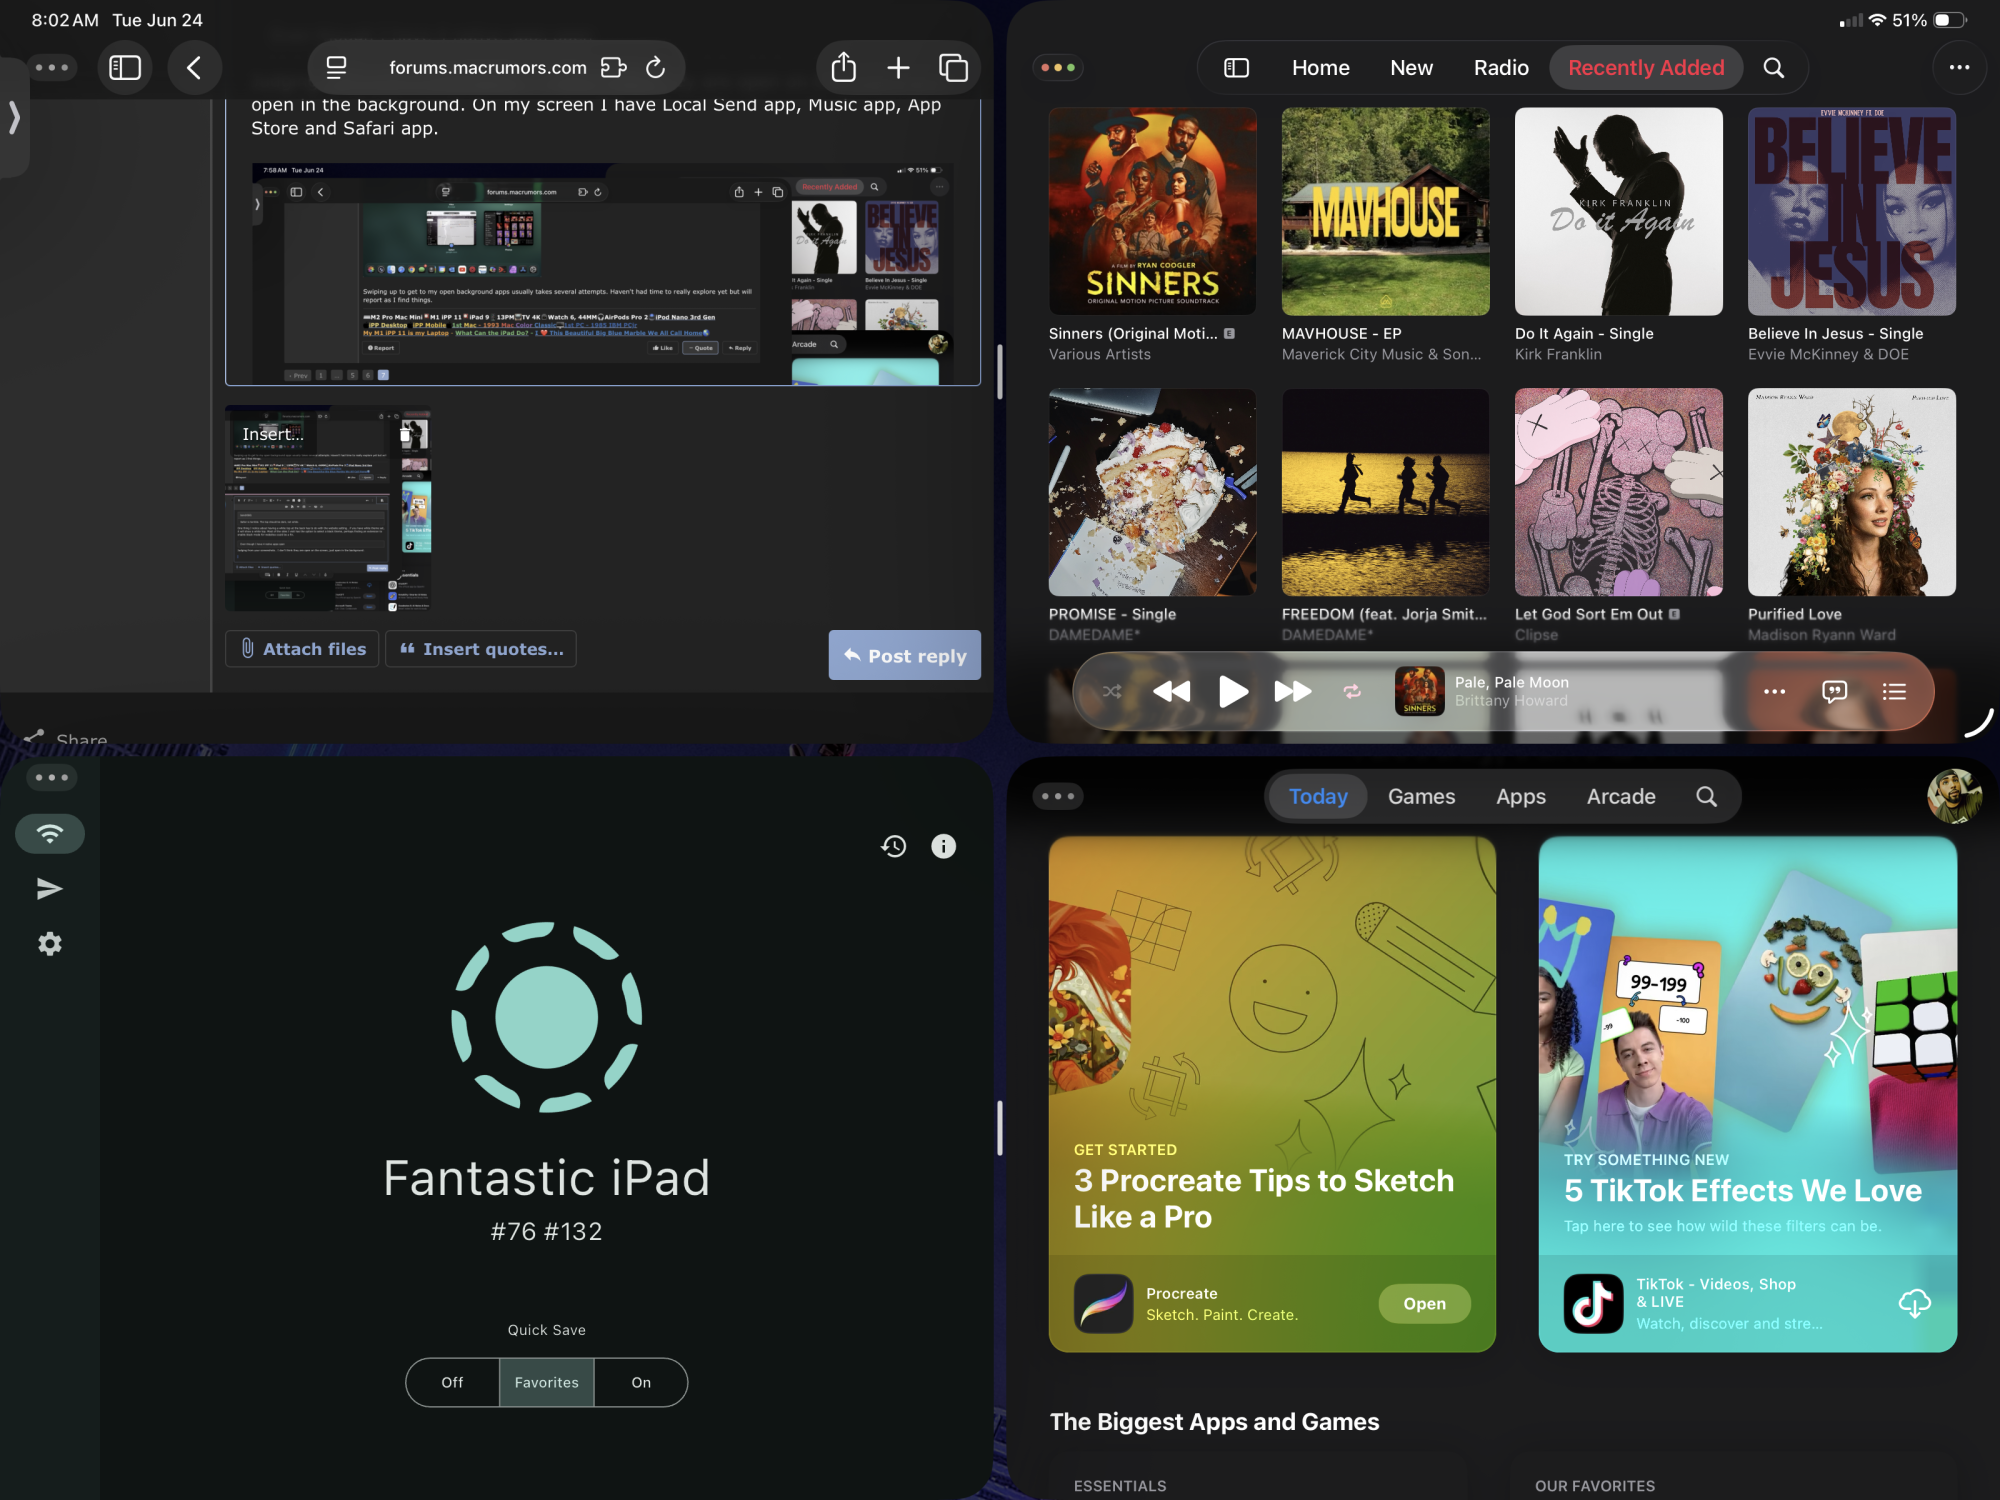Set Quick Save to Off
The height and width of the screenshot is (1500, 2000).
tap(452, 1382)
